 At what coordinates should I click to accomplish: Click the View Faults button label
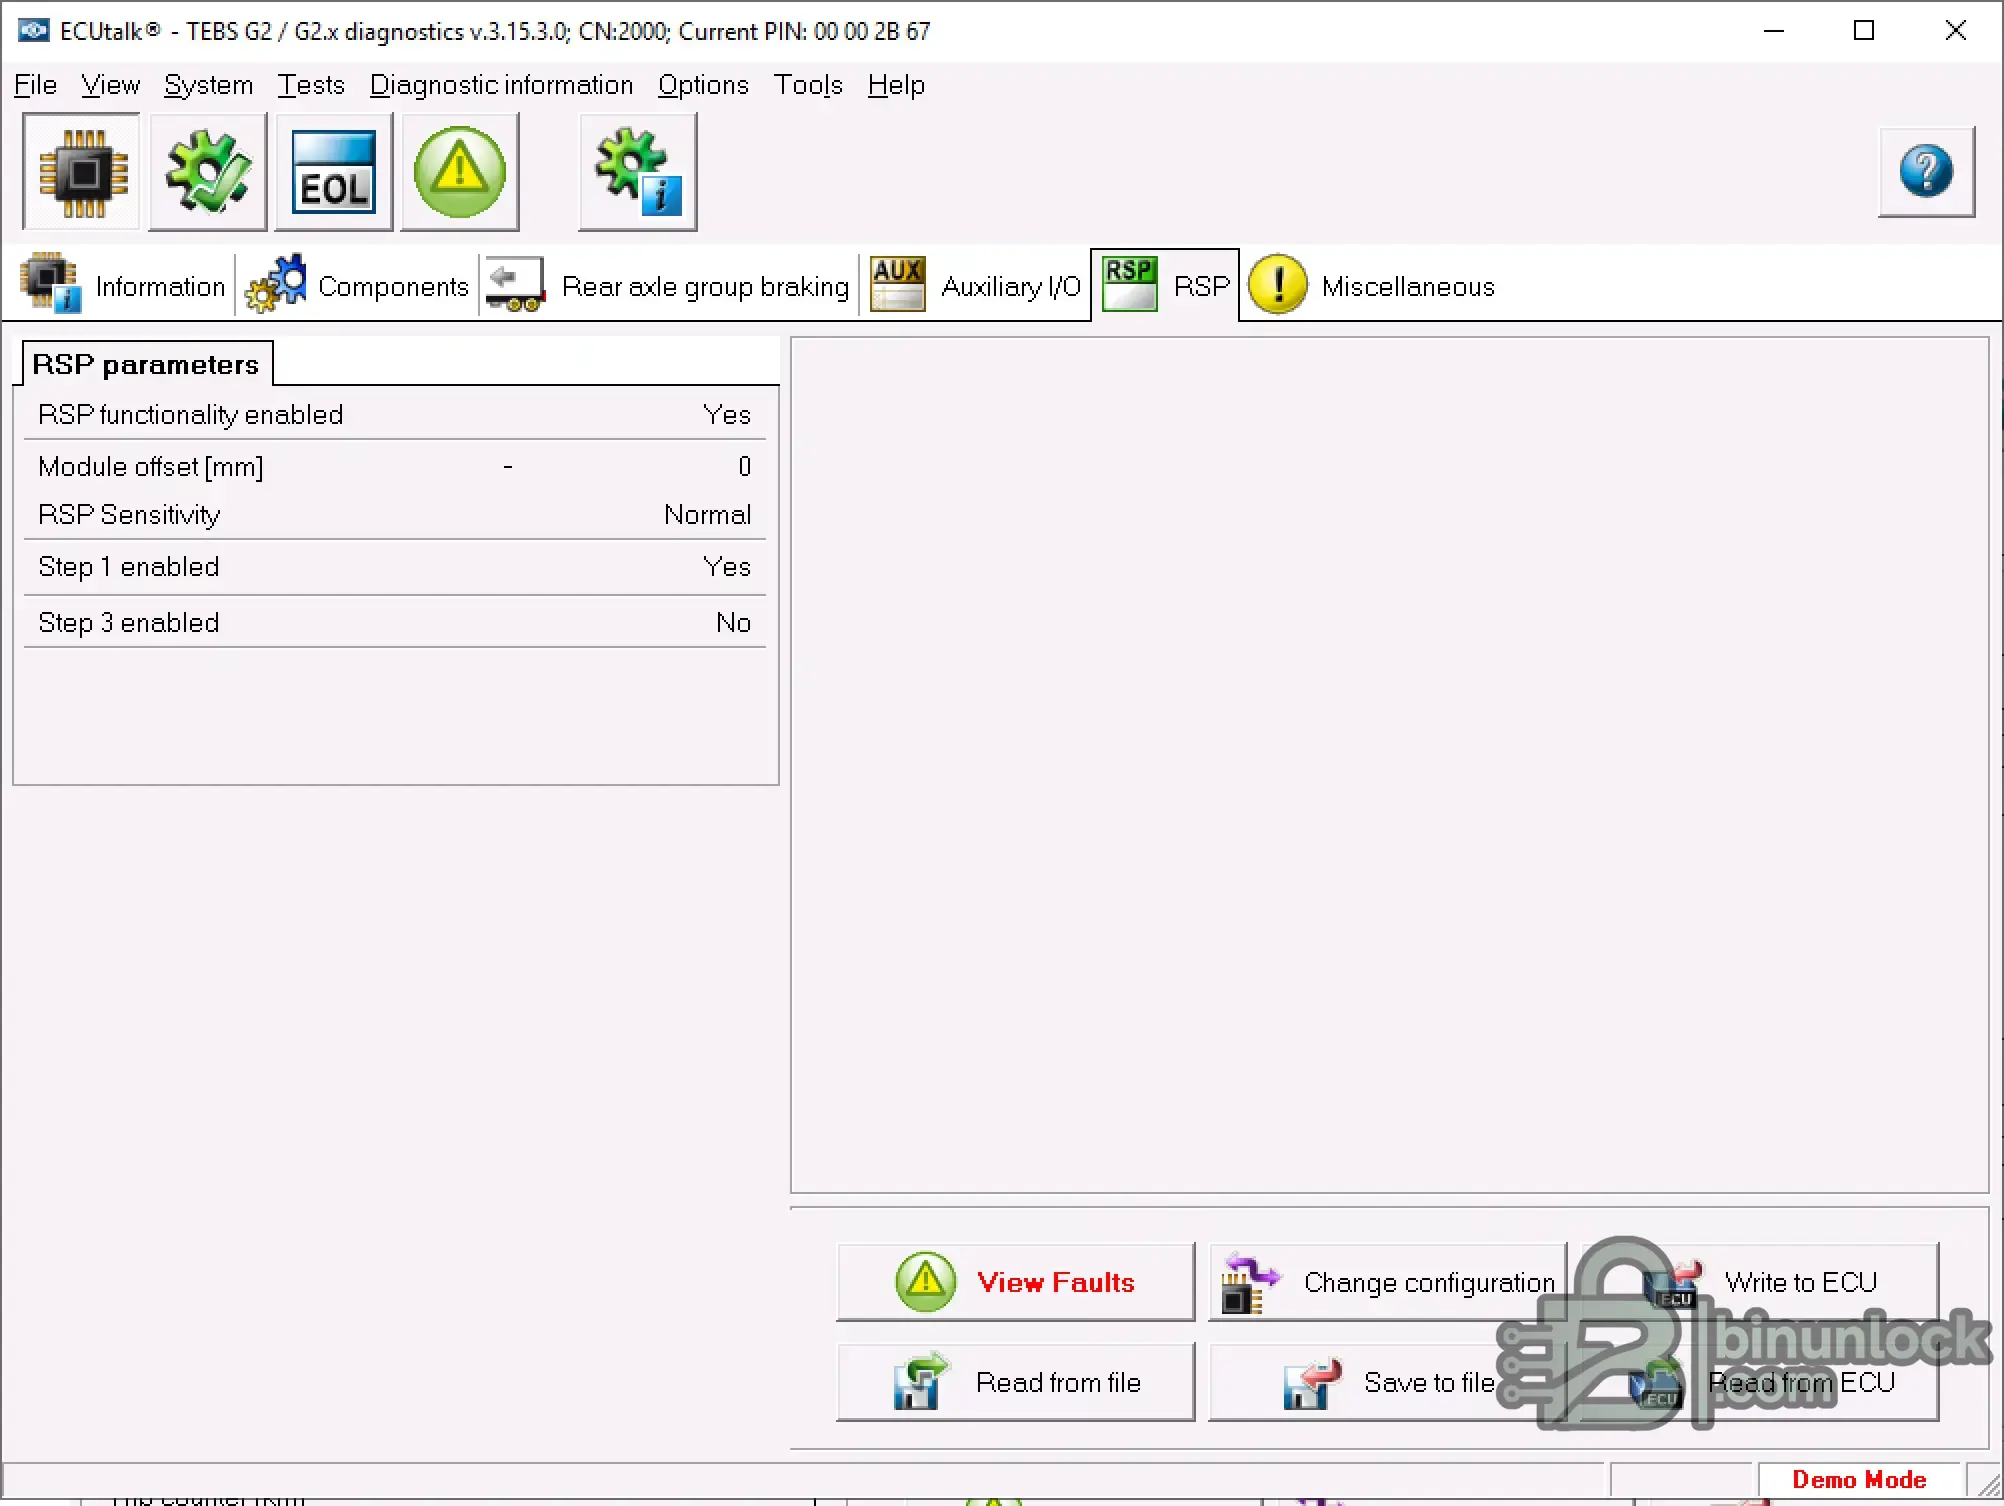1056,1283
